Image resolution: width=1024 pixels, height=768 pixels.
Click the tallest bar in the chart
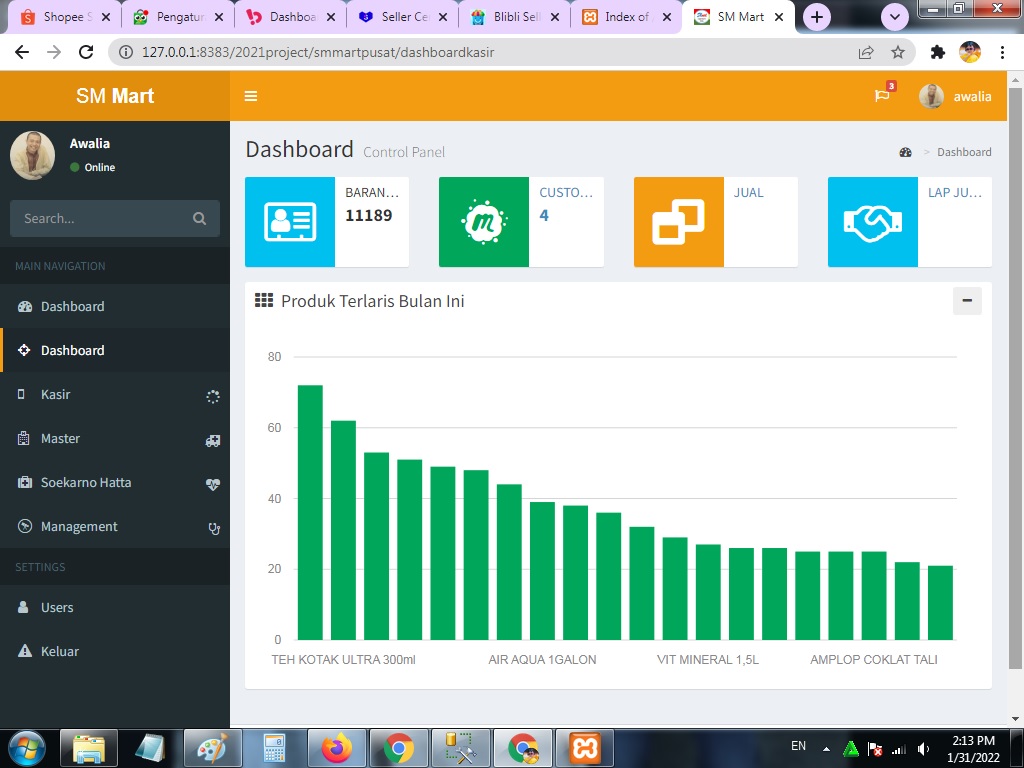[310, 512]
